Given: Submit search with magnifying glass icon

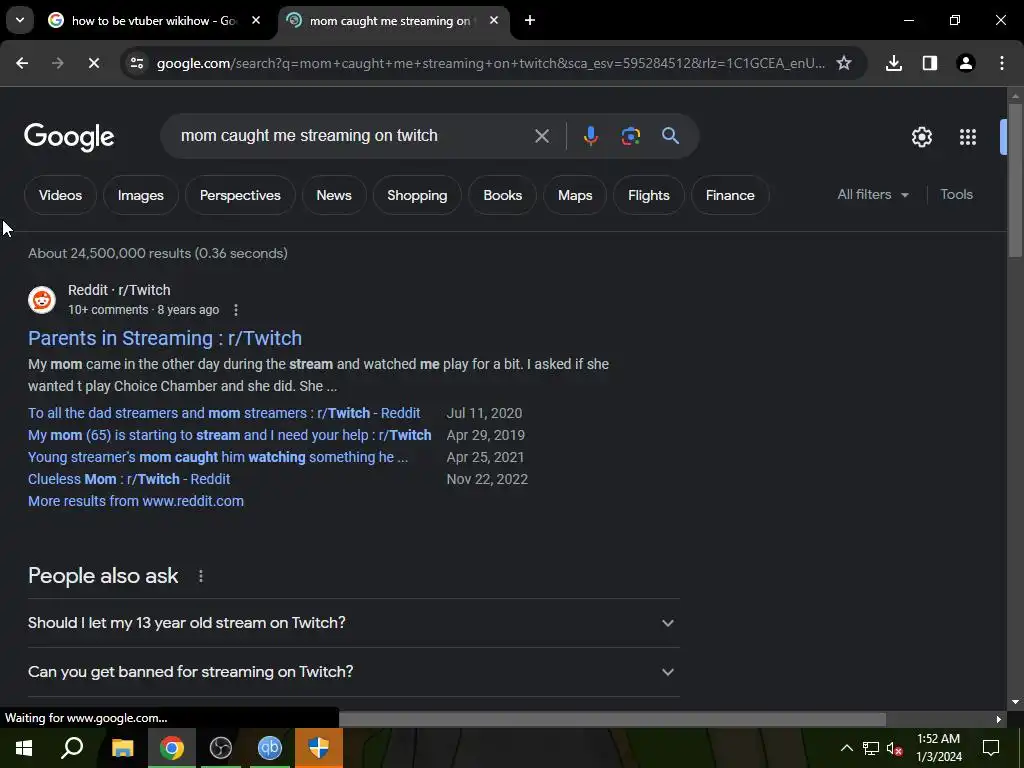Looking at the screenshot, I should [670, 136].
